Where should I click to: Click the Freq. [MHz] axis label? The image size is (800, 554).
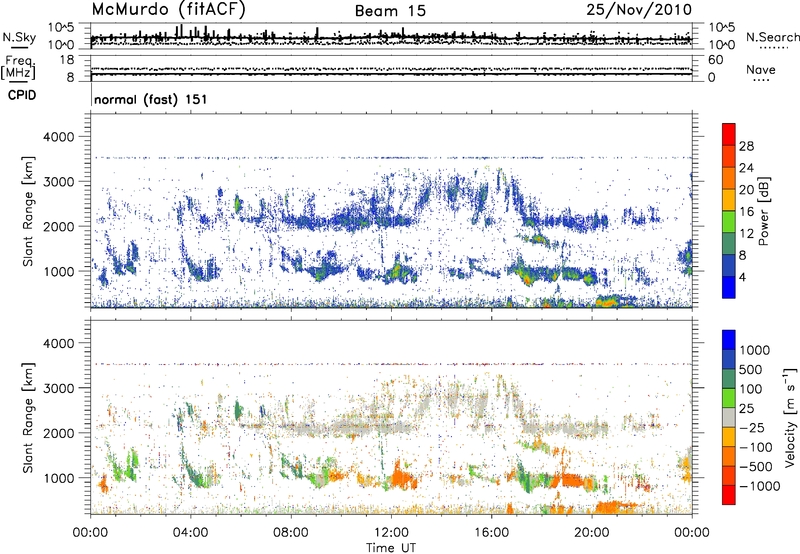pyautogui.click(x=18, y=68)
